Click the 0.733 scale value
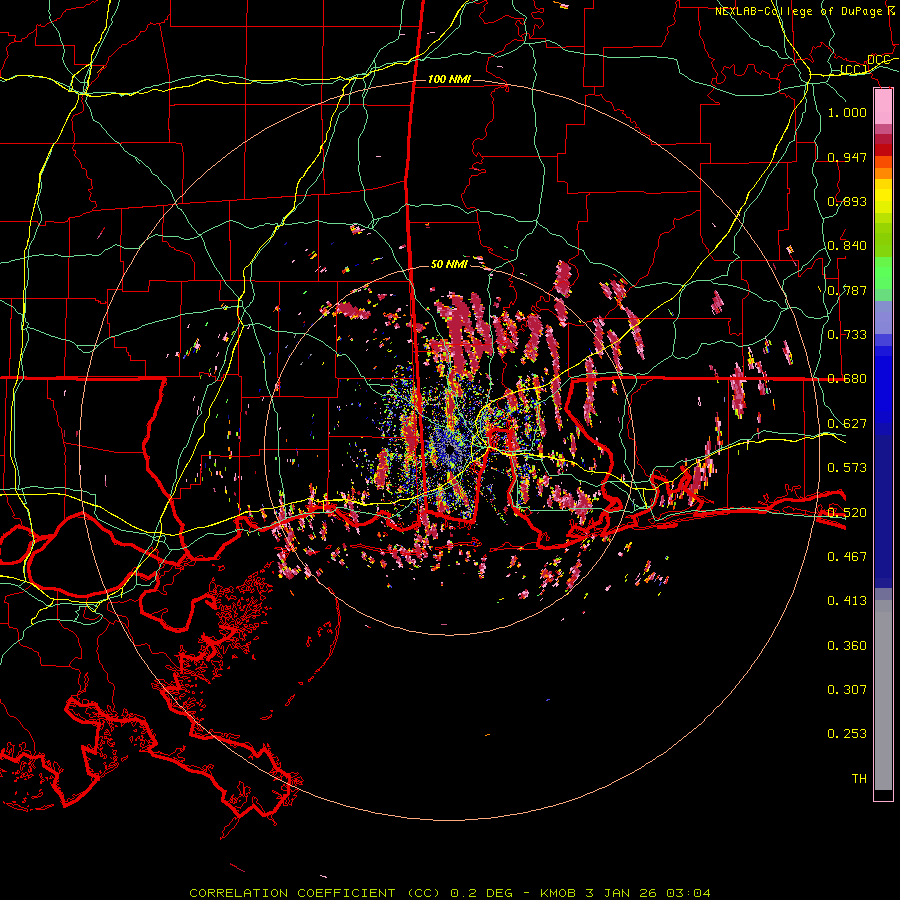 click(x=847, y=335)
